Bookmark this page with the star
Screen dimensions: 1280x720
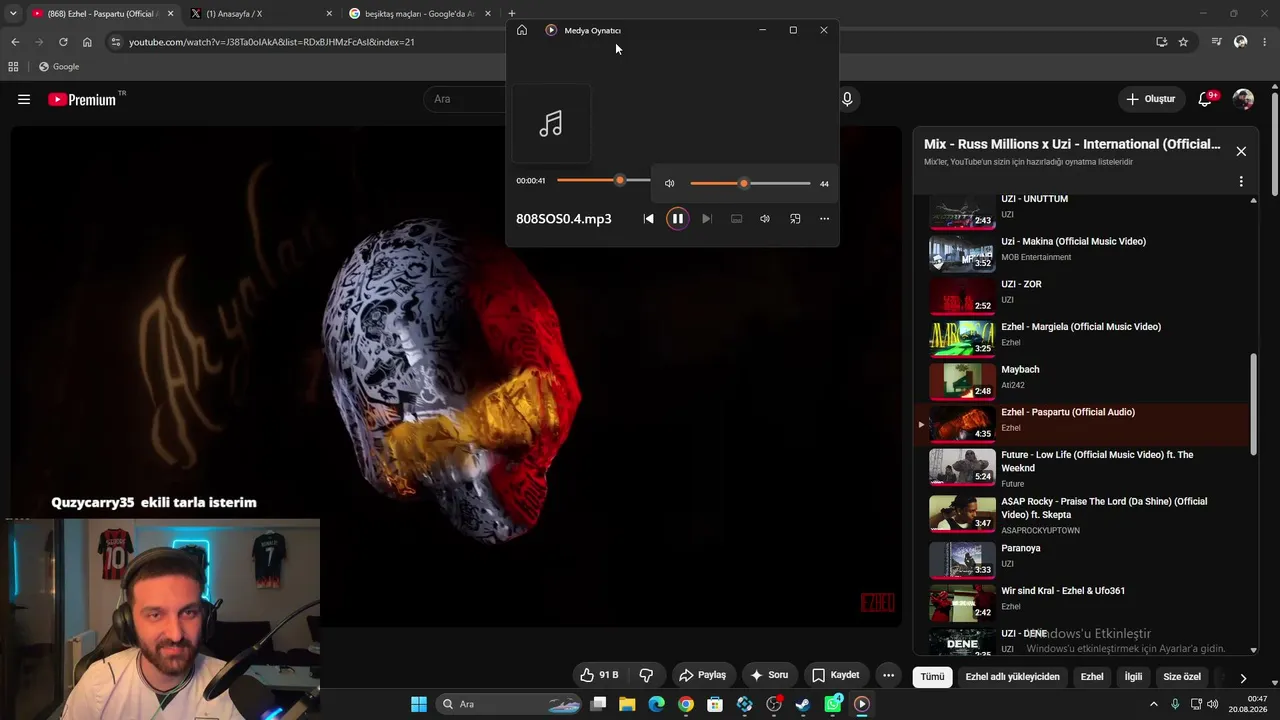[x=1183, y=42]
